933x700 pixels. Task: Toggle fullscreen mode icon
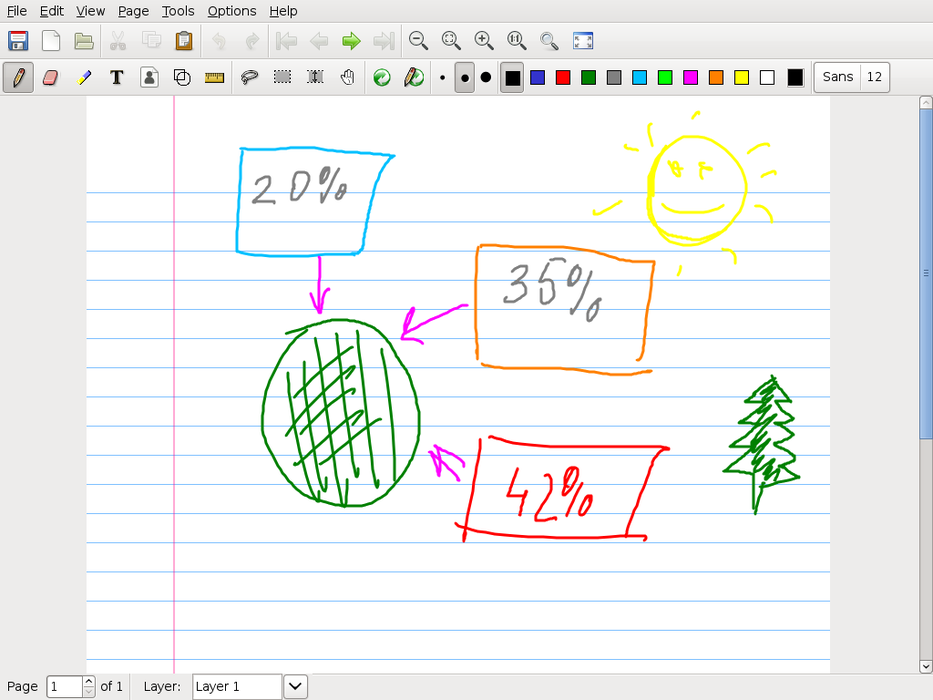[x=583, y=41]
